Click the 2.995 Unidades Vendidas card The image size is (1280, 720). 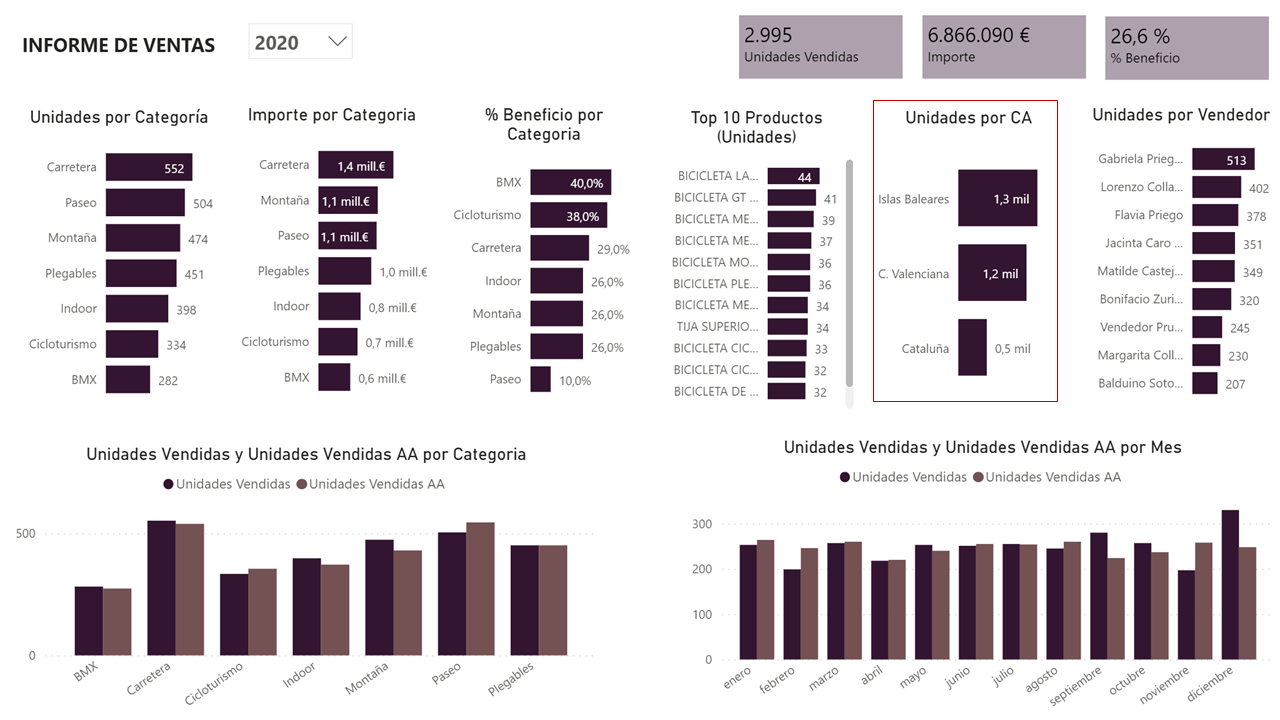coord(820,46)
